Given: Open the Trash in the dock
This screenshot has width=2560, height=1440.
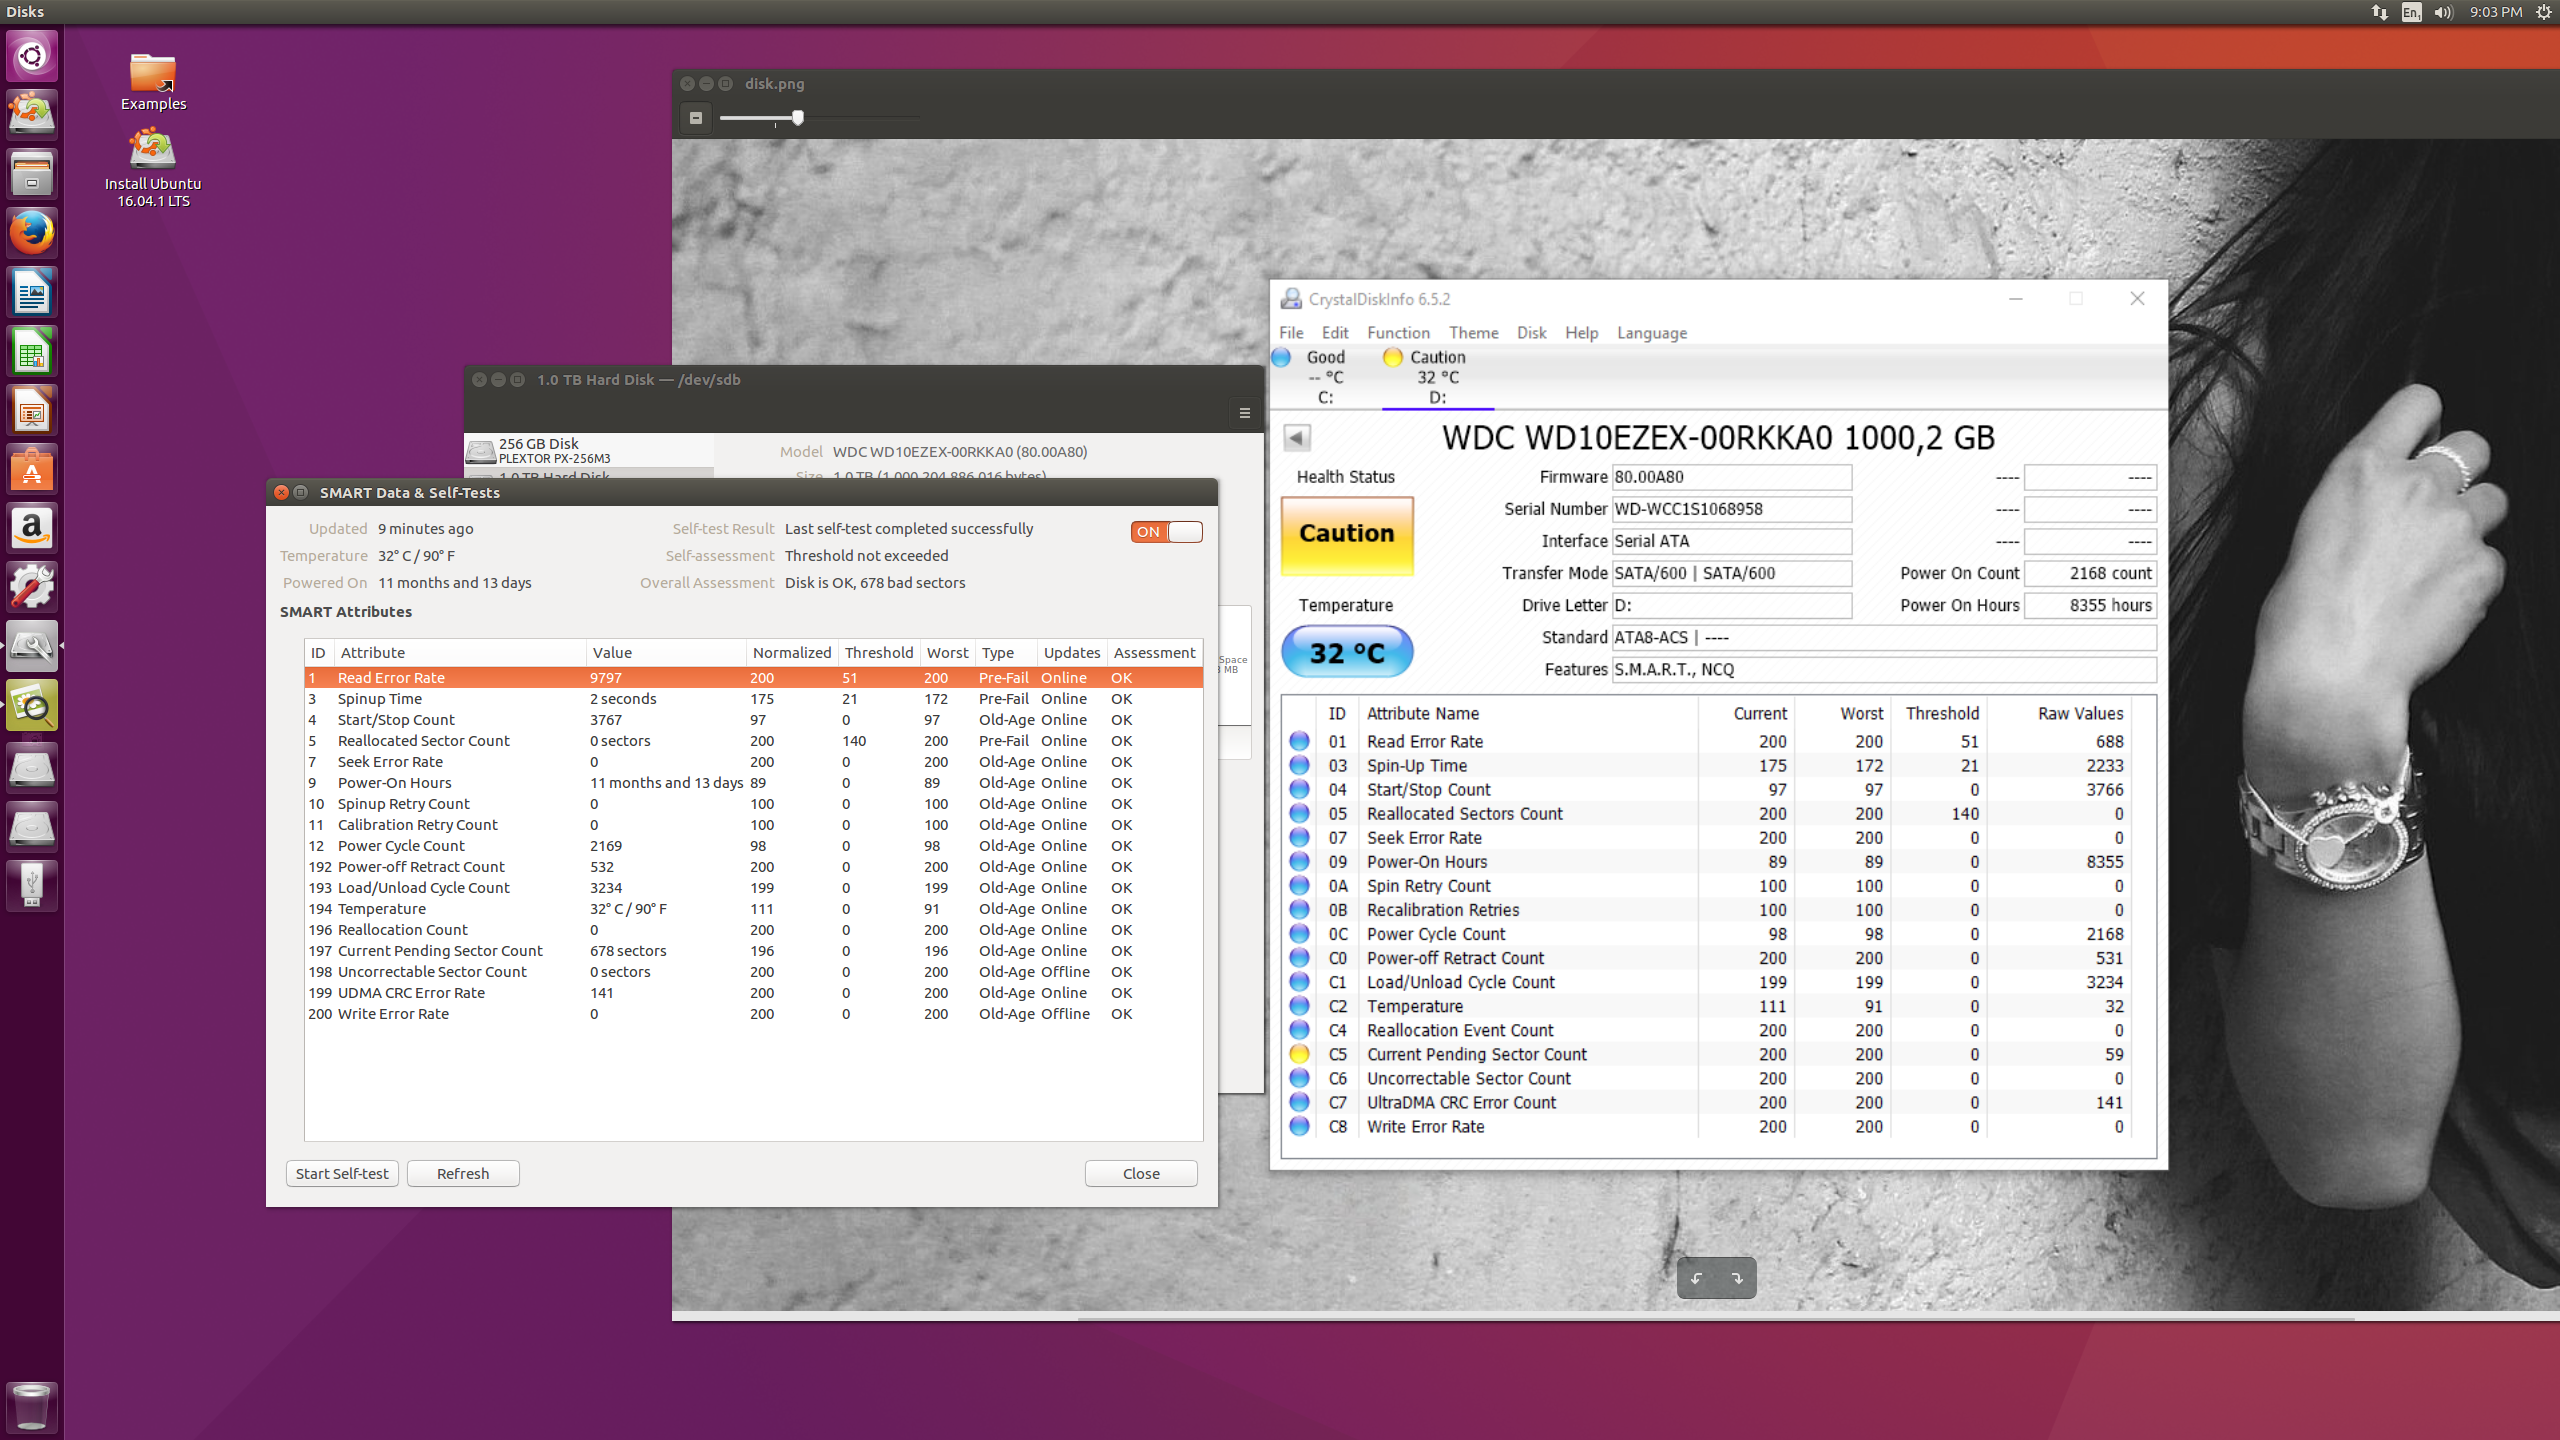Looking at the screenshot, I should (x=32, y=1406).
